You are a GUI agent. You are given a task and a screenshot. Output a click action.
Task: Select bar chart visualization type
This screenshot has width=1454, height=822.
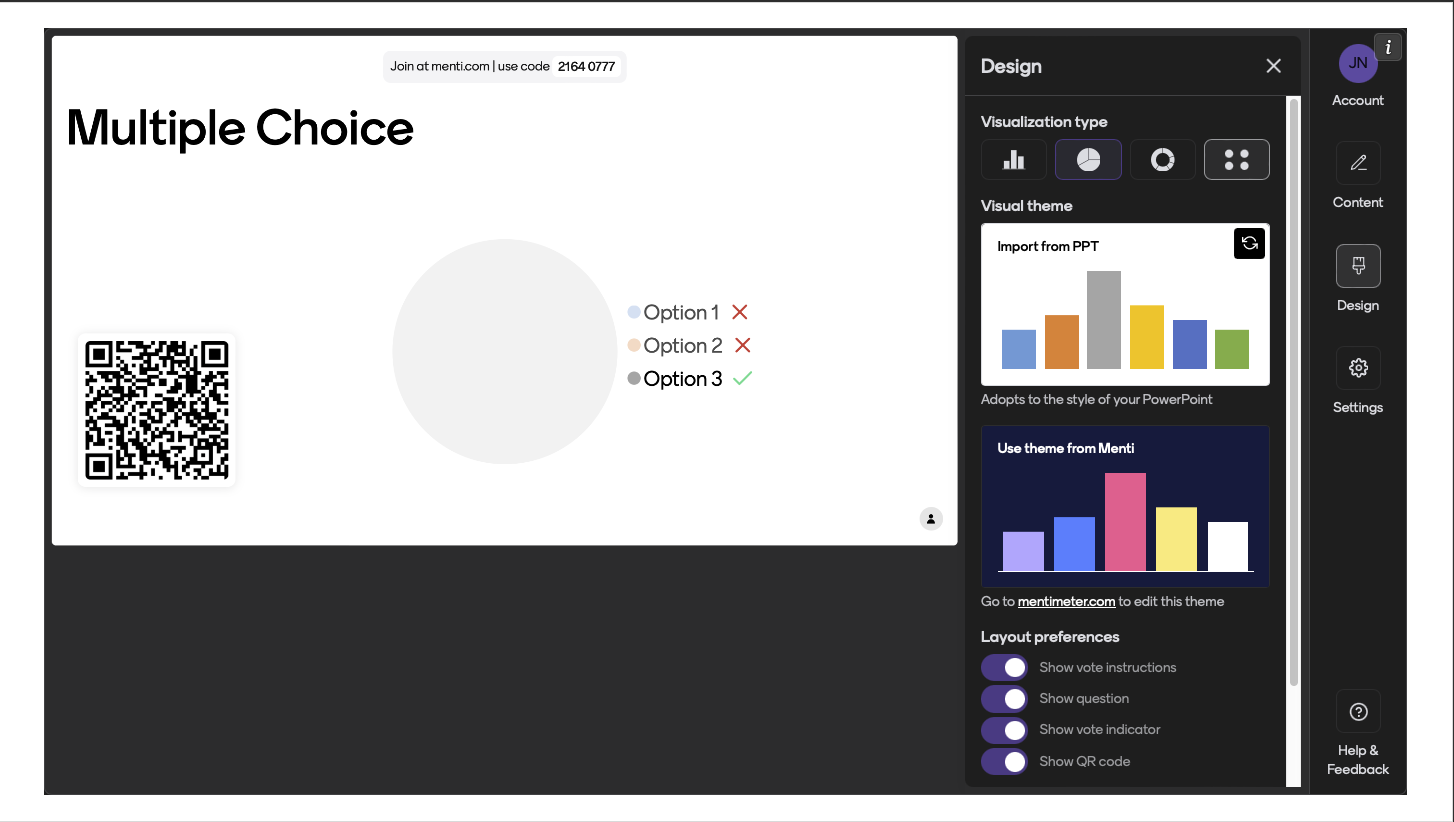click(1014, 160)
